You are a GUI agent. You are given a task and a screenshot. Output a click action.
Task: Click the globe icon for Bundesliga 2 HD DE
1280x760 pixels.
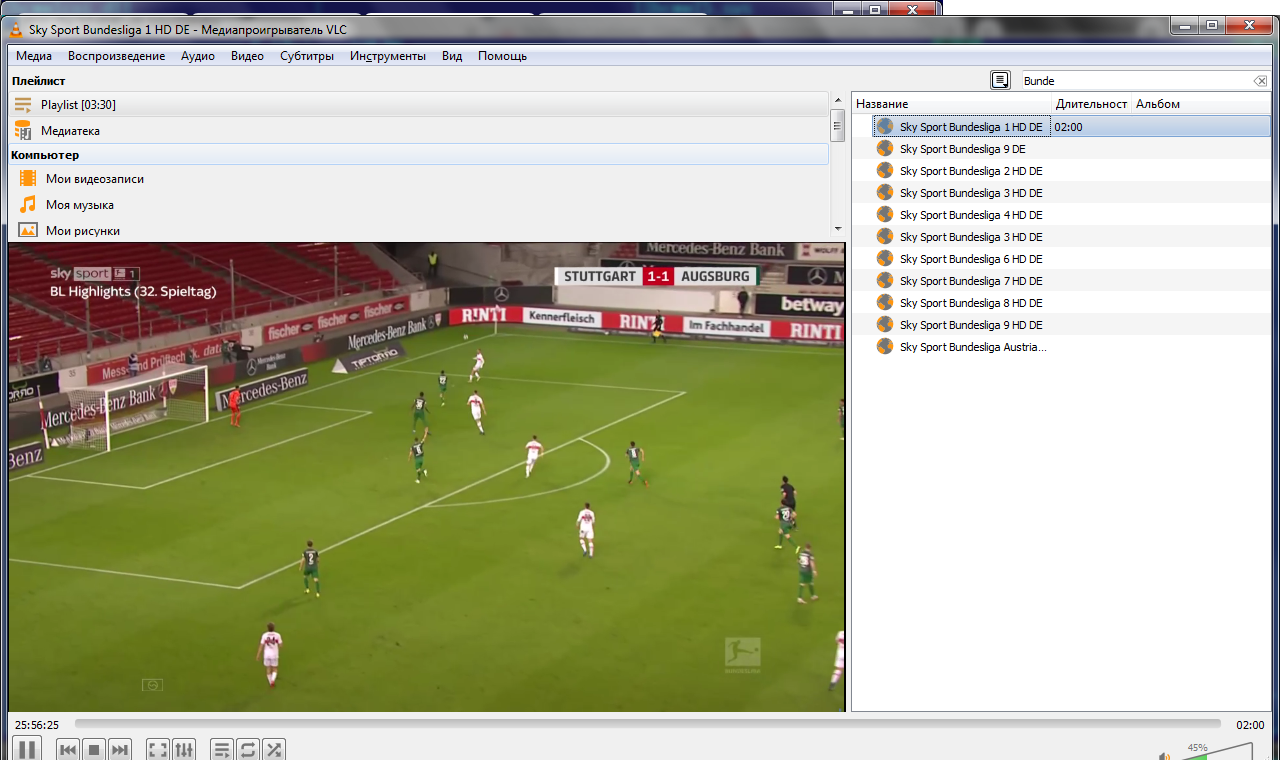[885, 171]
